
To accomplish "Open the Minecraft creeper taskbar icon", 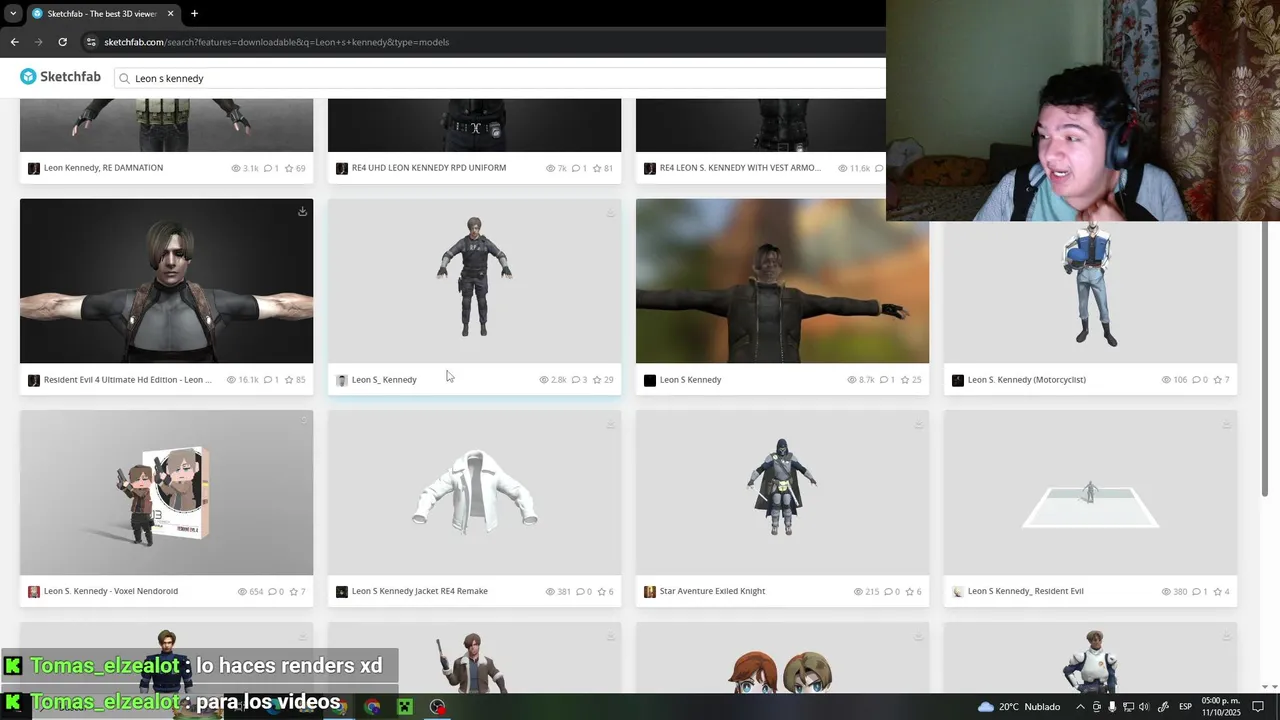I will pos(405,706).
